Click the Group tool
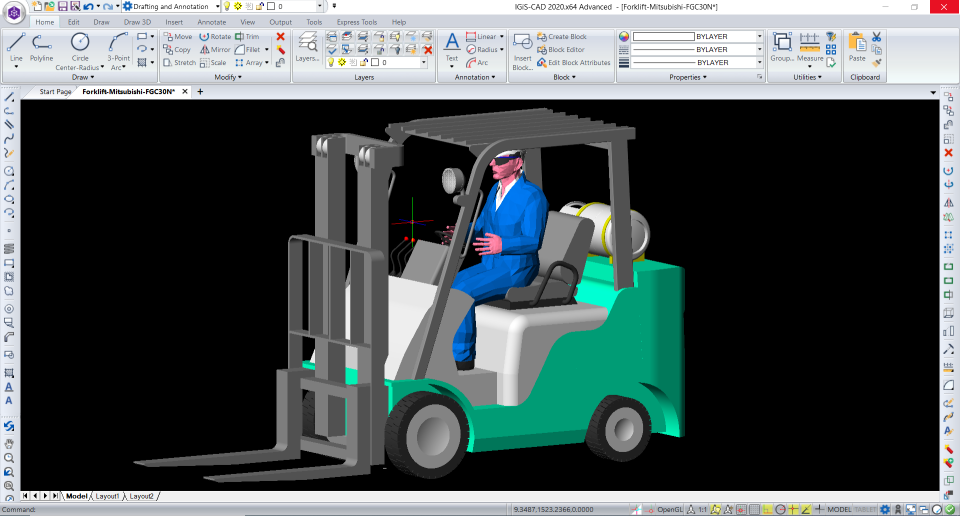This screenshot has height=516, width=960. 782,48
